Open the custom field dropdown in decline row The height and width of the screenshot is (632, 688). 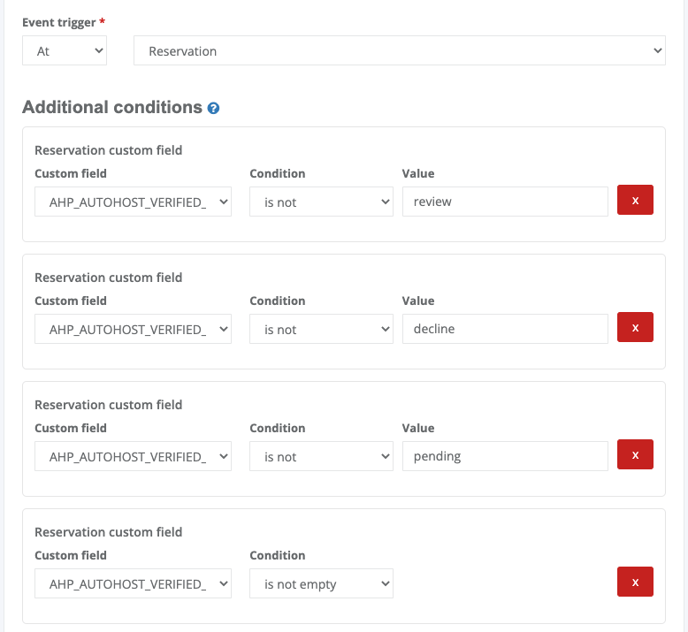133,329
